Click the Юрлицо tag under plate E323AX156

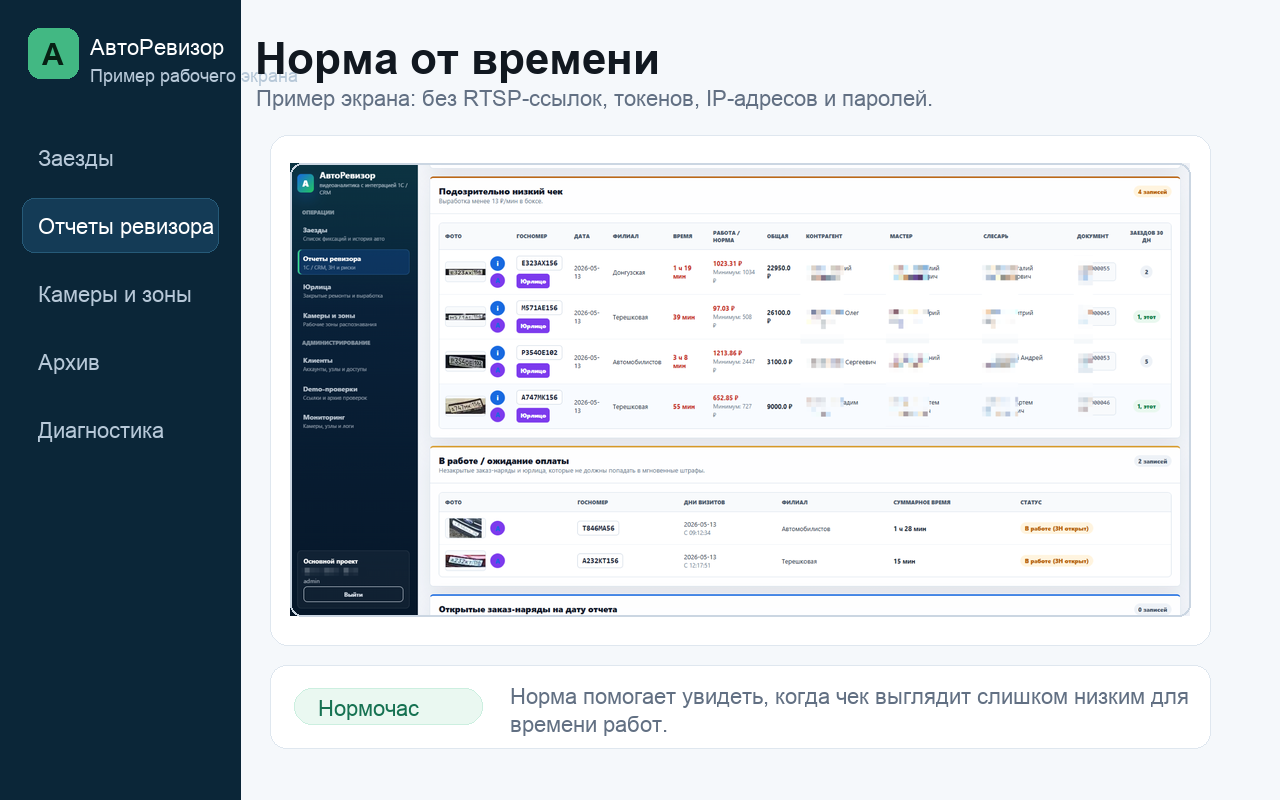pos(533,281)
